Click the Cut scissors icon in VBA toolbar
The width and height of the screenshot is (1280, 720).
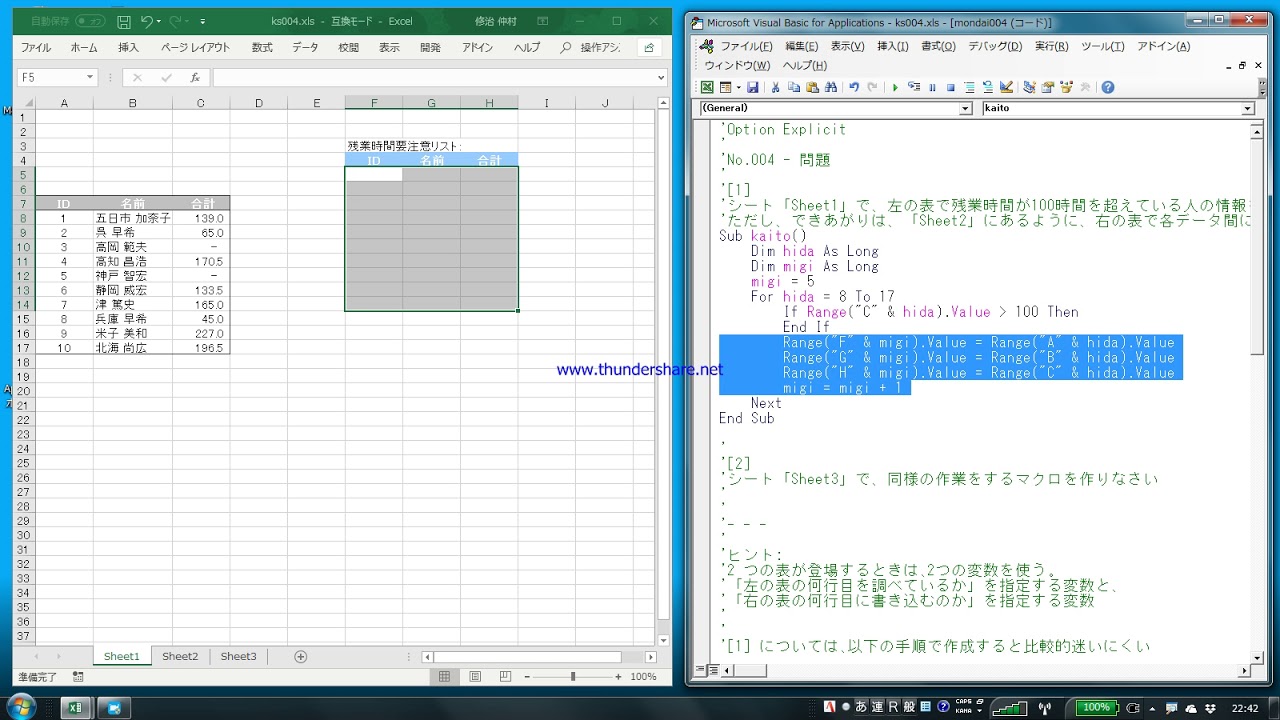pyautogui.click(x=776, y=88)
